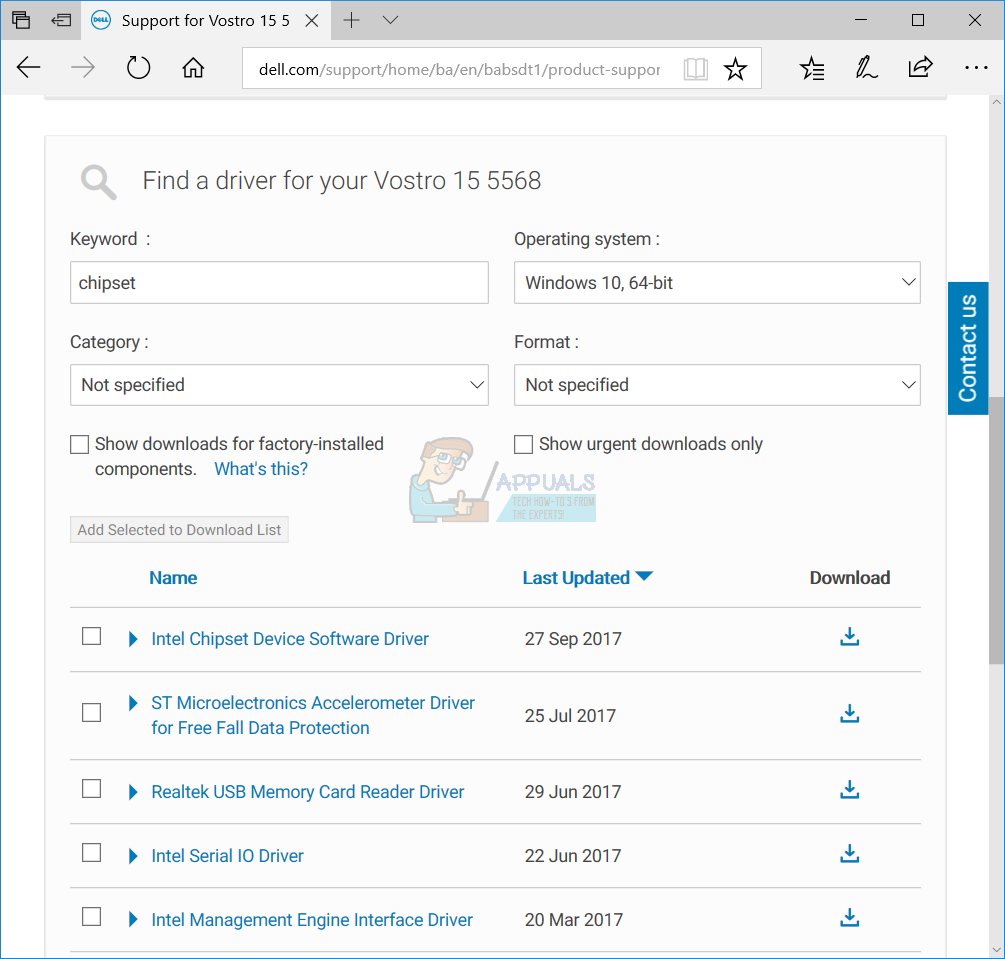
Task: Check Intel Chipset Device Software Driver box
Action: pyautogui.click(x=92, y=636)
